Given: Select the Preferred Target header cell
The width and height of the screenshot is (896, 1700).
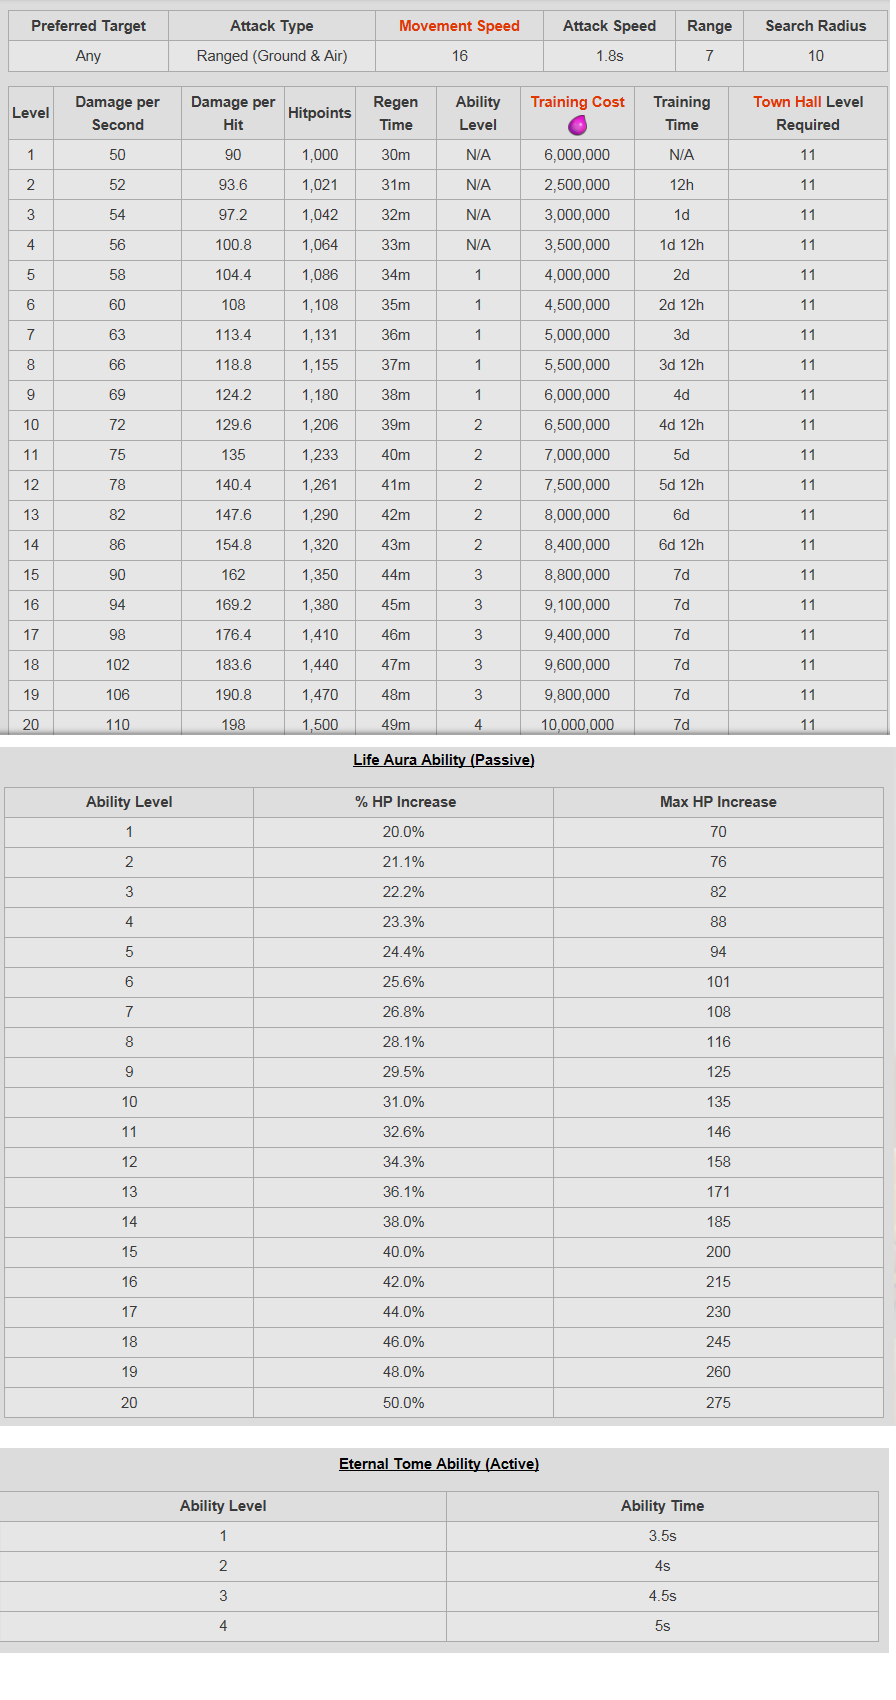Looking at the screenshot, I should [x=88, y=26].
